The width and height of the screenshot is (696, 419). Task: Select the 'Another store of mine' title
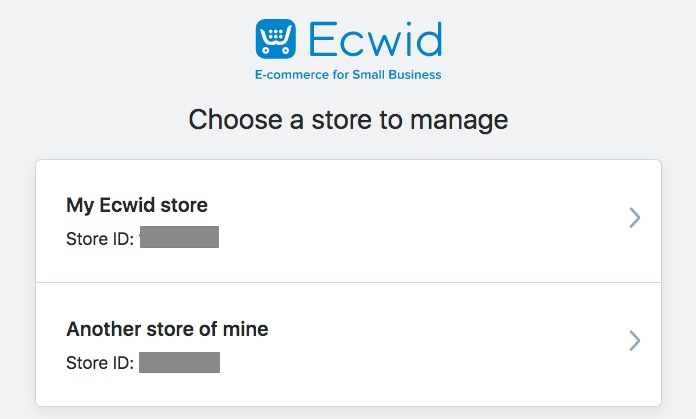167,329
